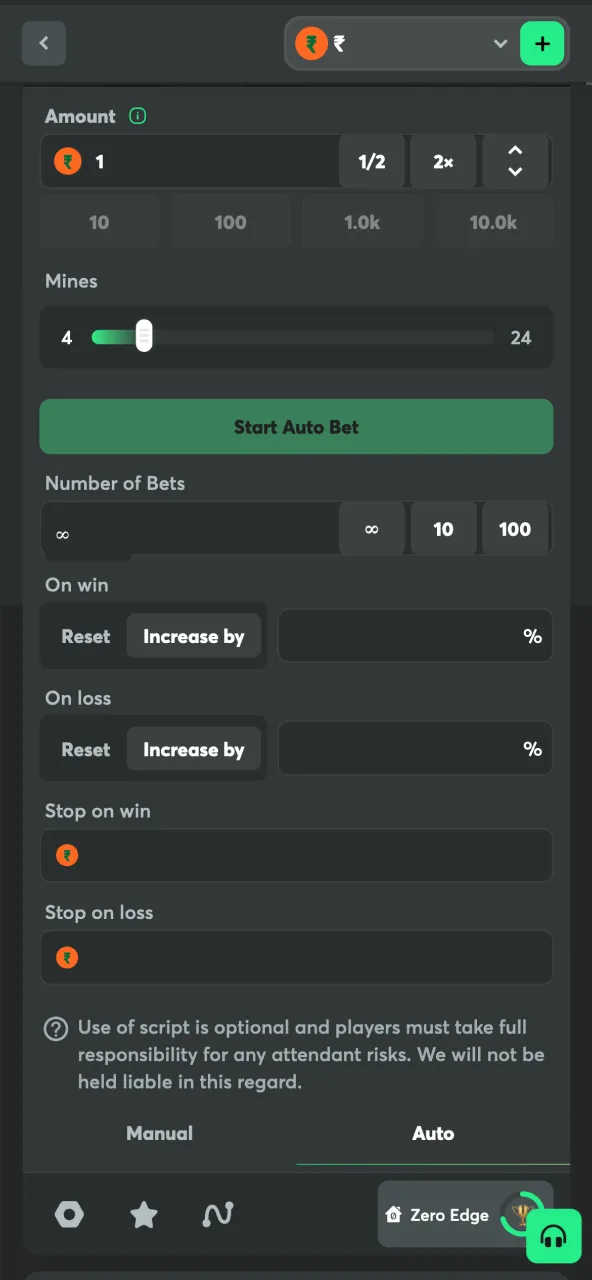Select Reset under On win
Screen dimensions: 592x1280
pyautogui.click(x=85, y=636)
